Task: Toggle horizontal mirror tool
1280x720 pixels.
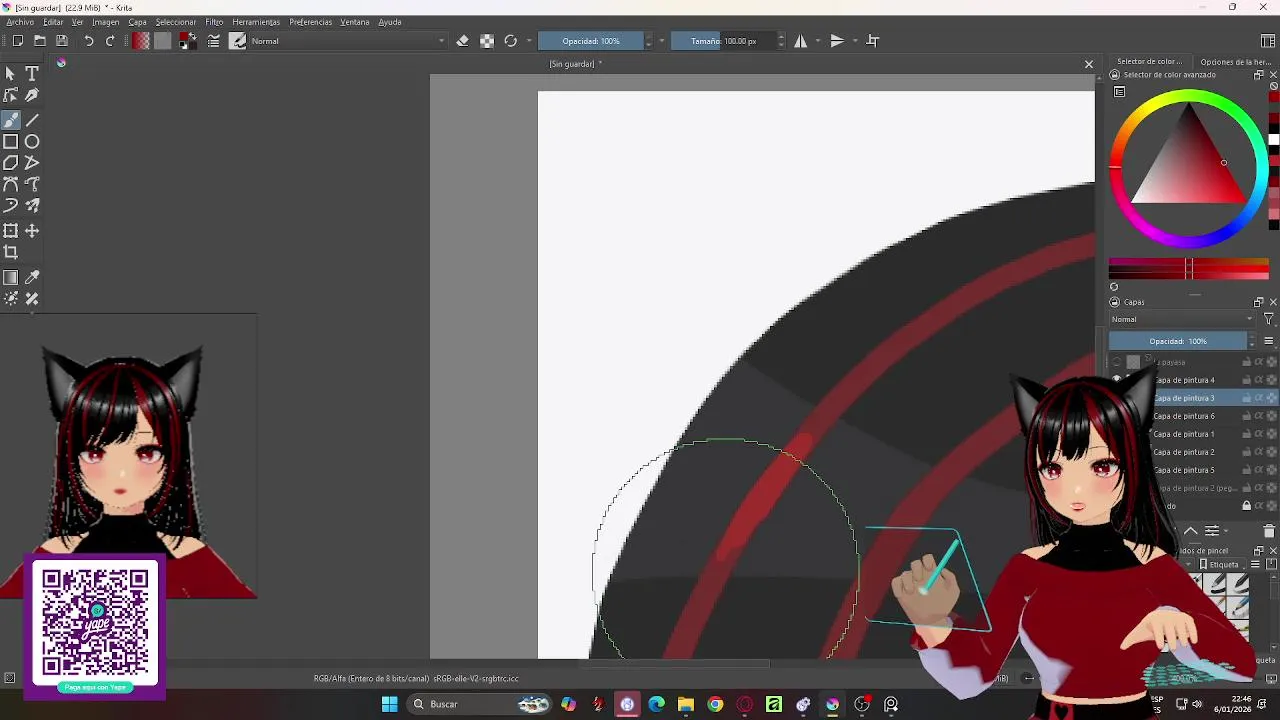Action: pos(801,41)
